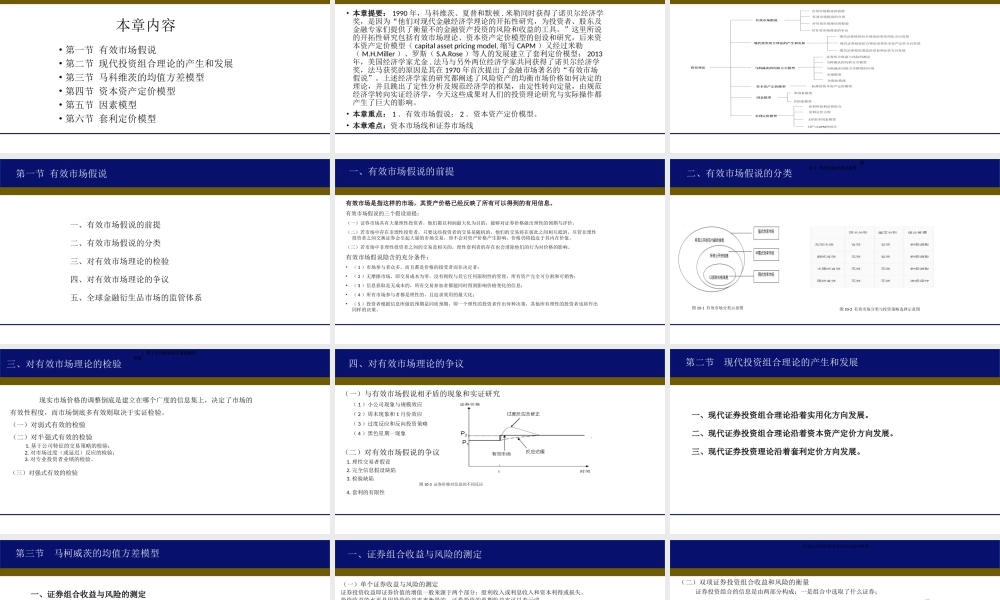Select the label P2 on the price chart
The image size is (1000, 600).
point(463,432)
